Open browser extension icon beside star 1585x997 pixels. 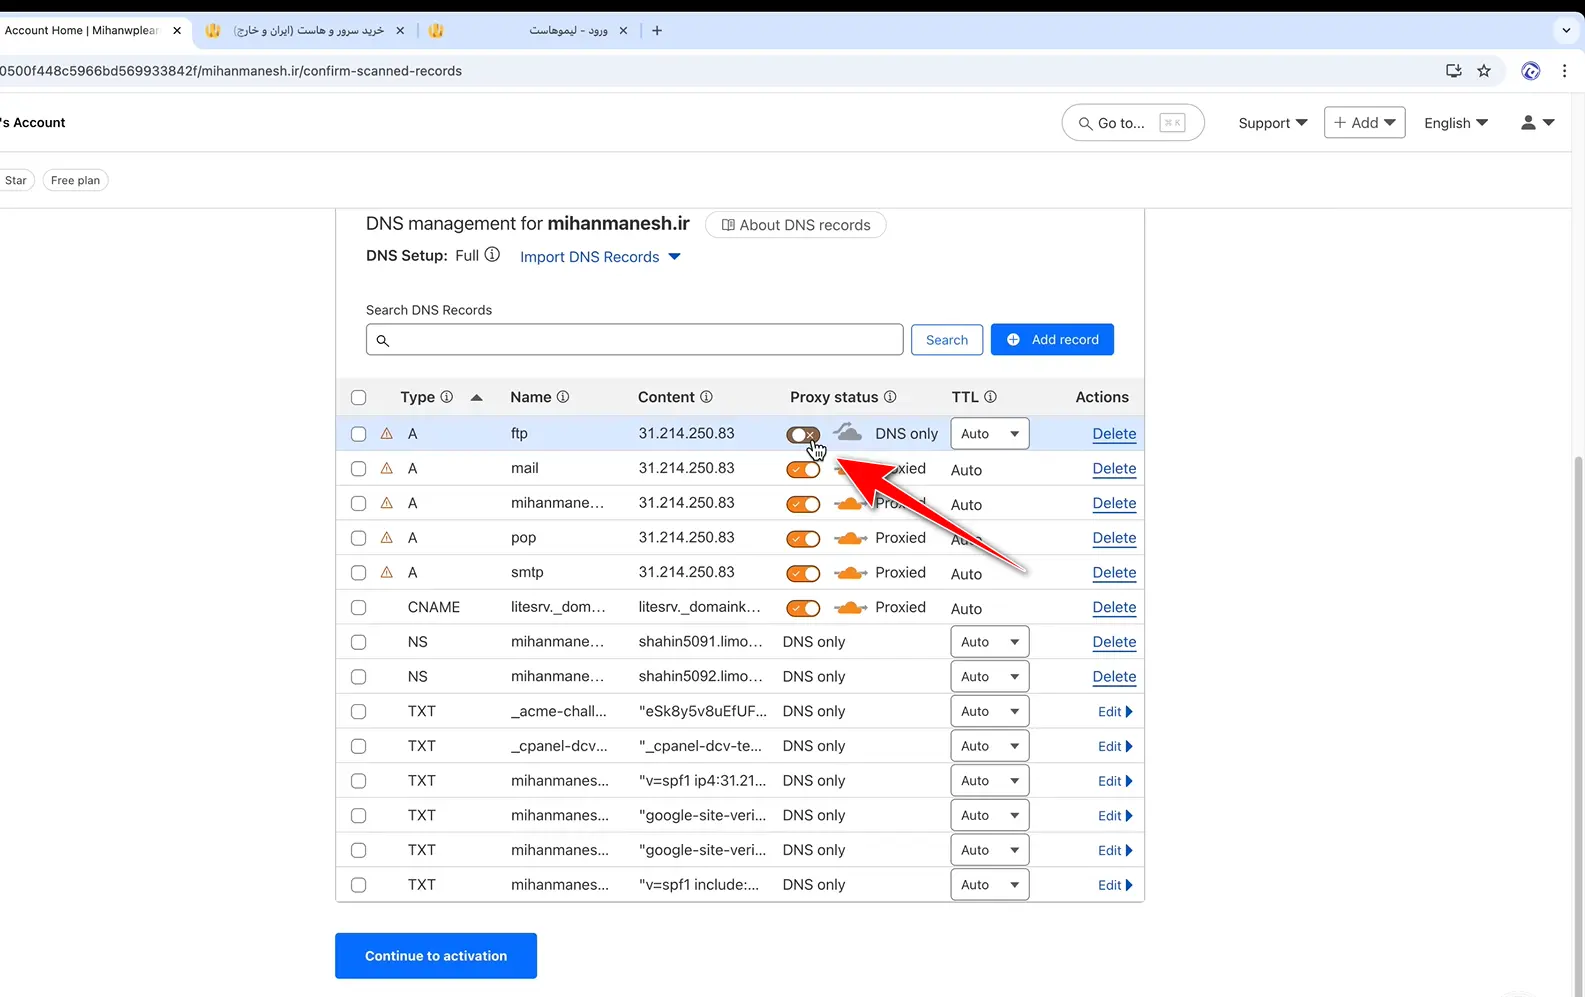[1530, 71]
